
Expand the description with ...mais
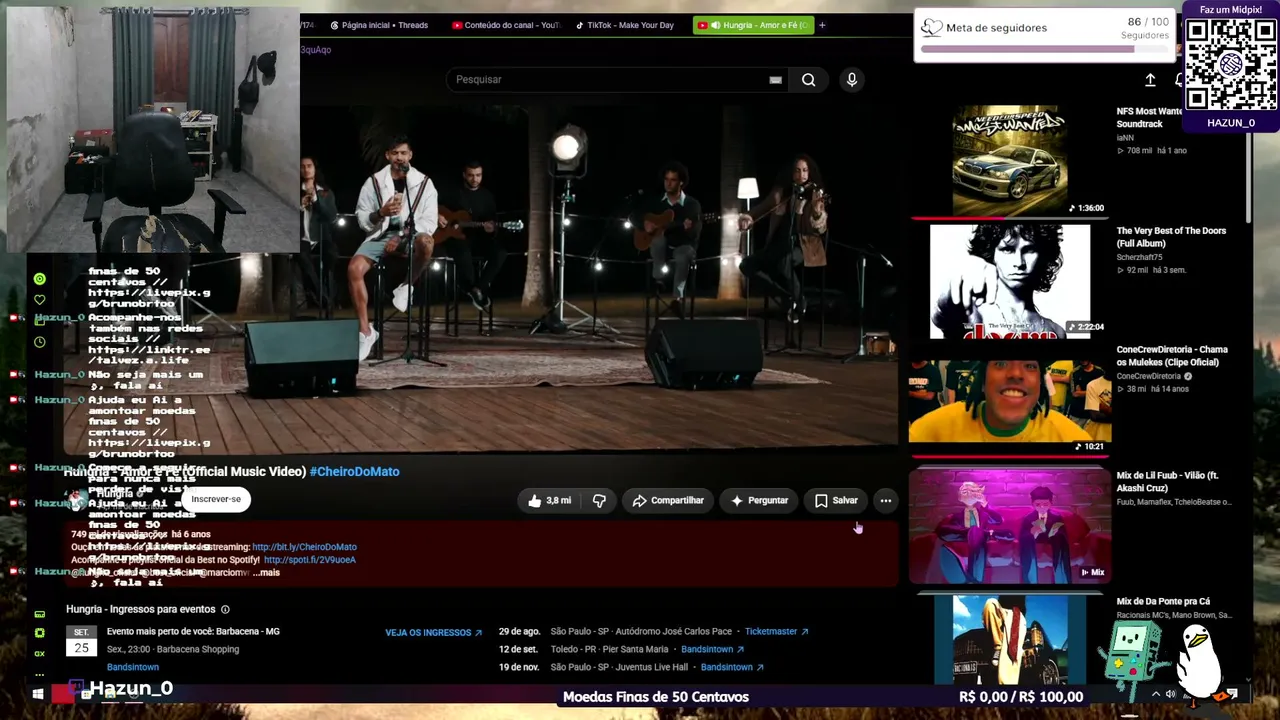tap(266, 573)
